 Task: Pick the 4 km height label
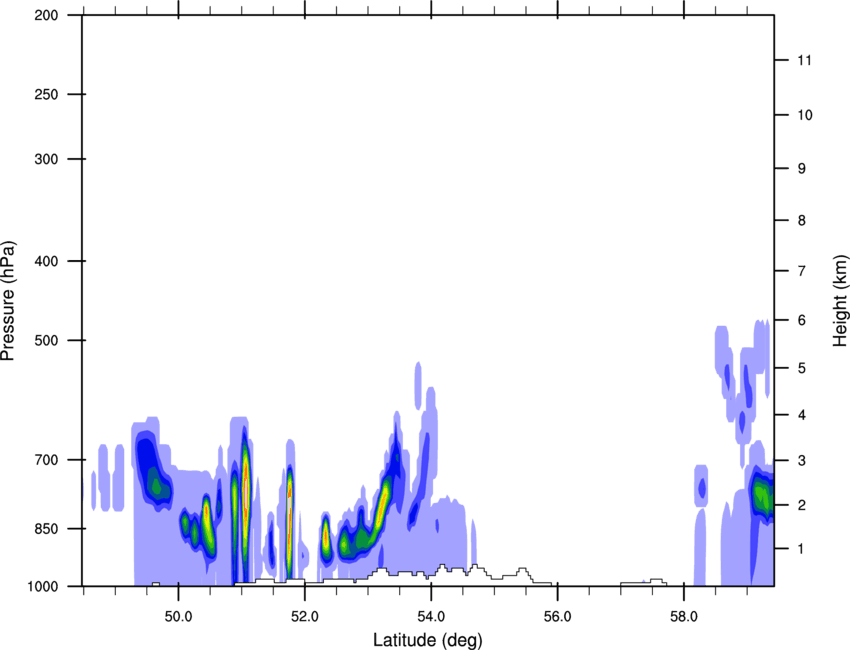point(802,415)
